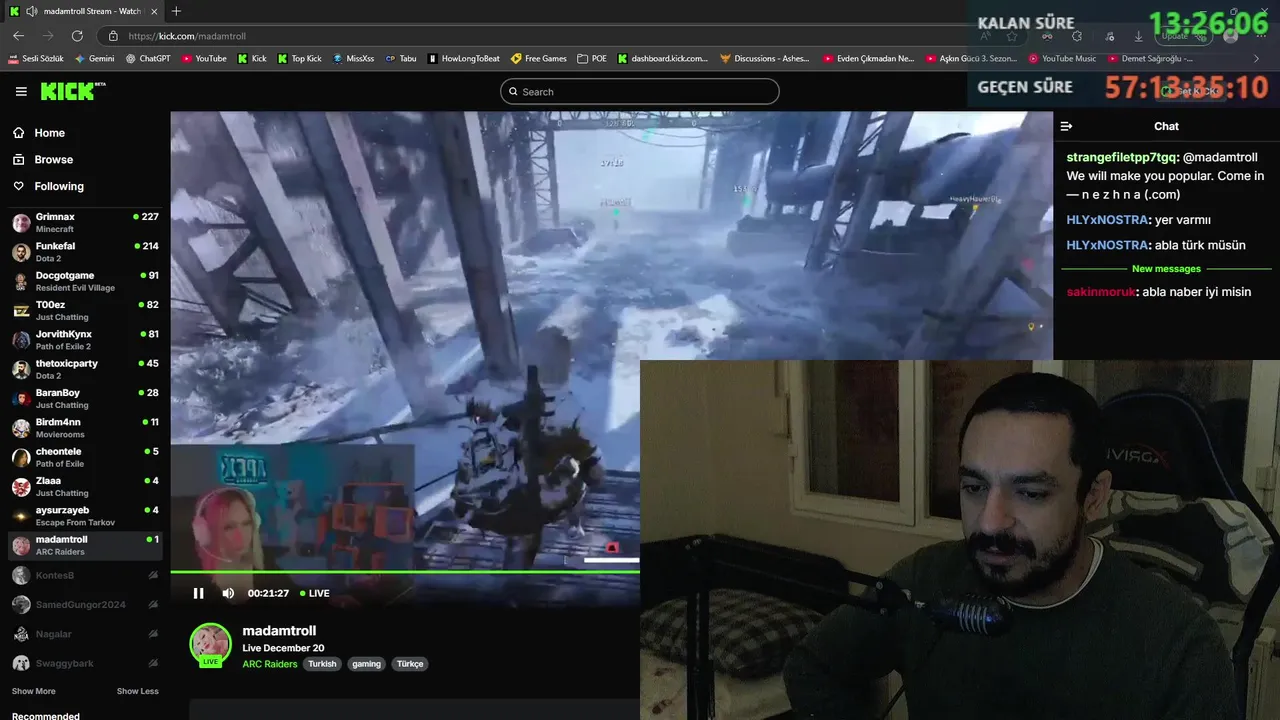The height and width of the screenshot is (720, 1280).
Task: Open Free Games bookmark
Action: 539,59
